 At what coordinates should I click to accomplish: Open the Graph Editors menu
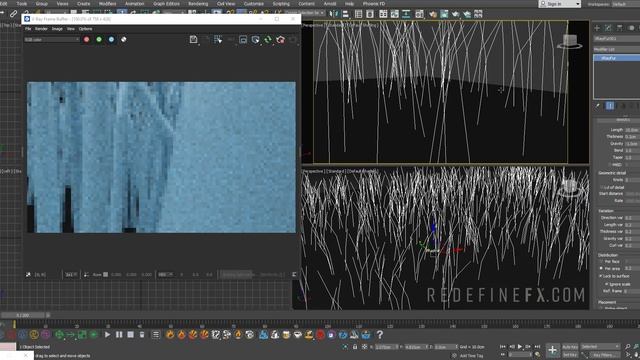tap(166, 4)
